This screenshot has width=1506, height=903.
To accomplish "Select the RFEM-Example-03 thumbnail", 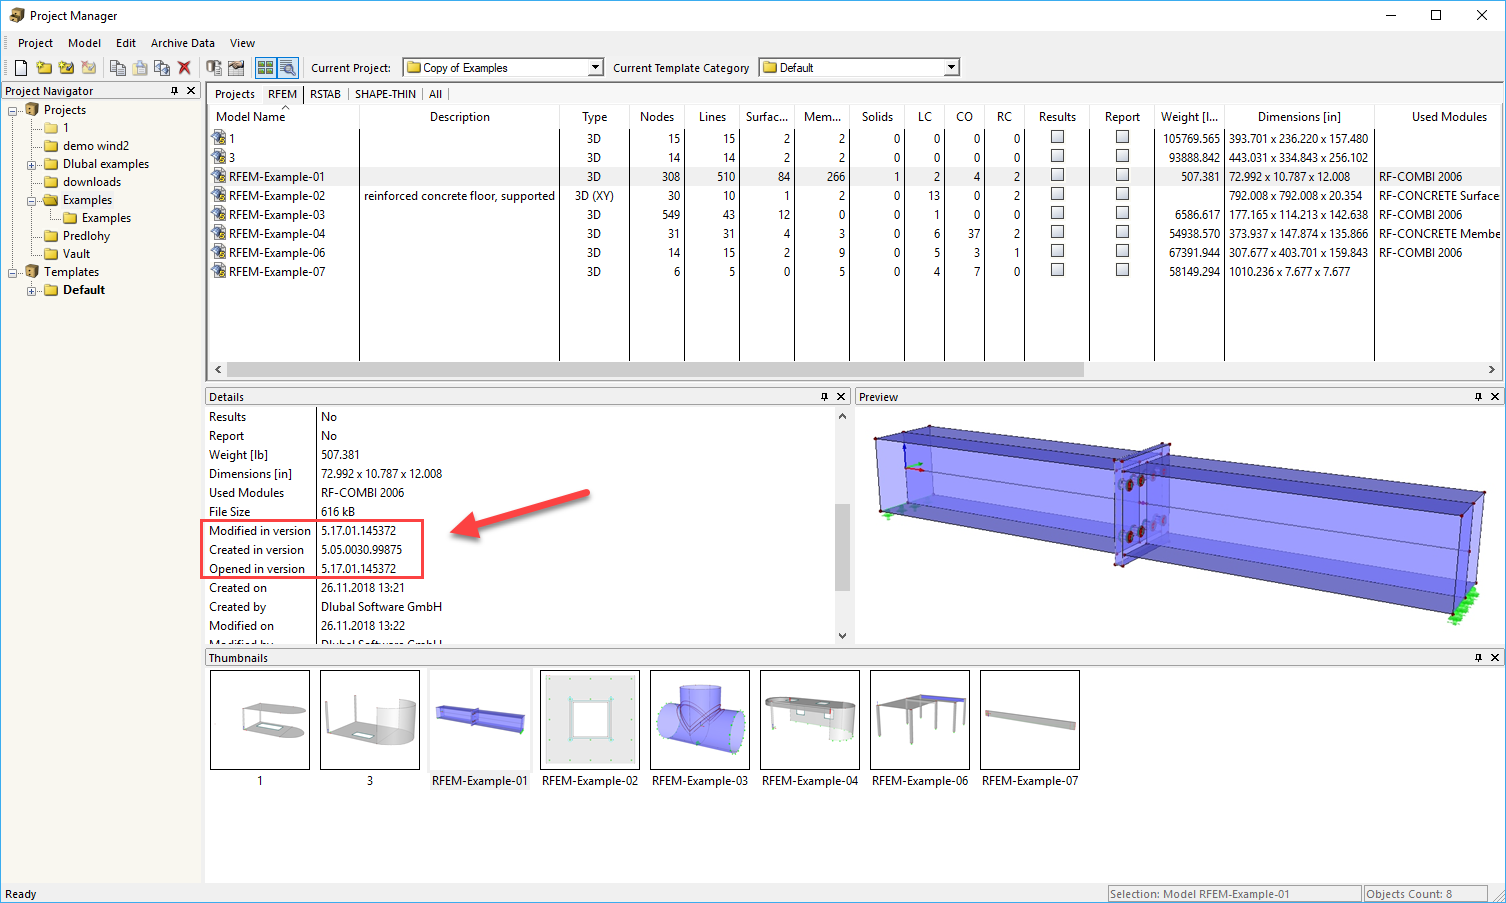I will coord(699,719).
